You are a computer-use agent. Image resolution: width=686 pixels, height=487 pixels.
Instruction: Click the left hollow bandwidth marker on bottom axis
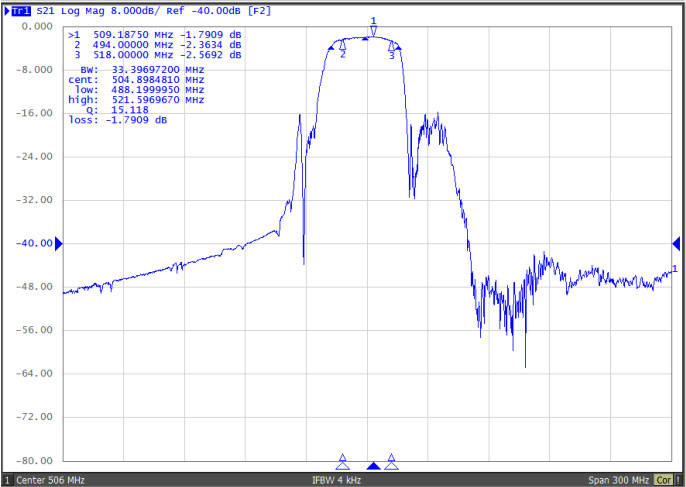[x=343, y=462]
